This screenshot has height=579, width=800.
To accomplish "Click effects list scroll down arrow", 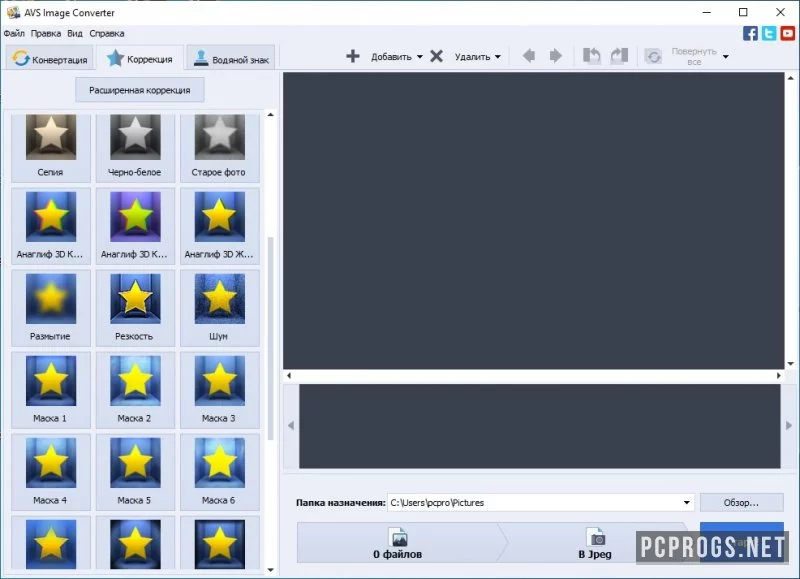I will 270,570.
